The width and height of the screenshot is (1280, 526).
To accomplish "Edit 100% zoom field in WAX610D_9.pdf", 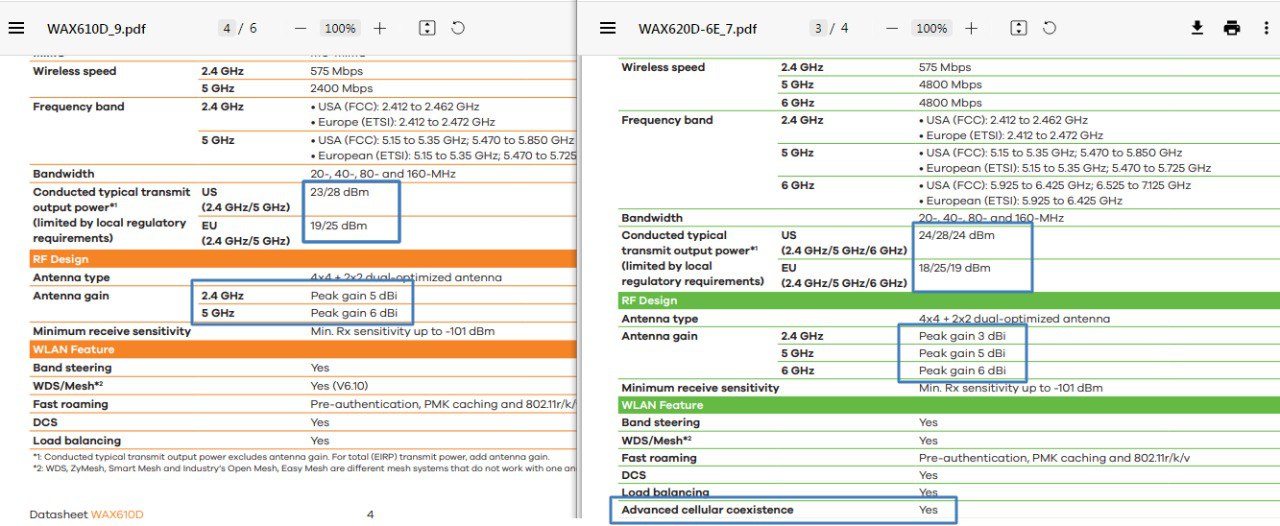I will [340, 28].
